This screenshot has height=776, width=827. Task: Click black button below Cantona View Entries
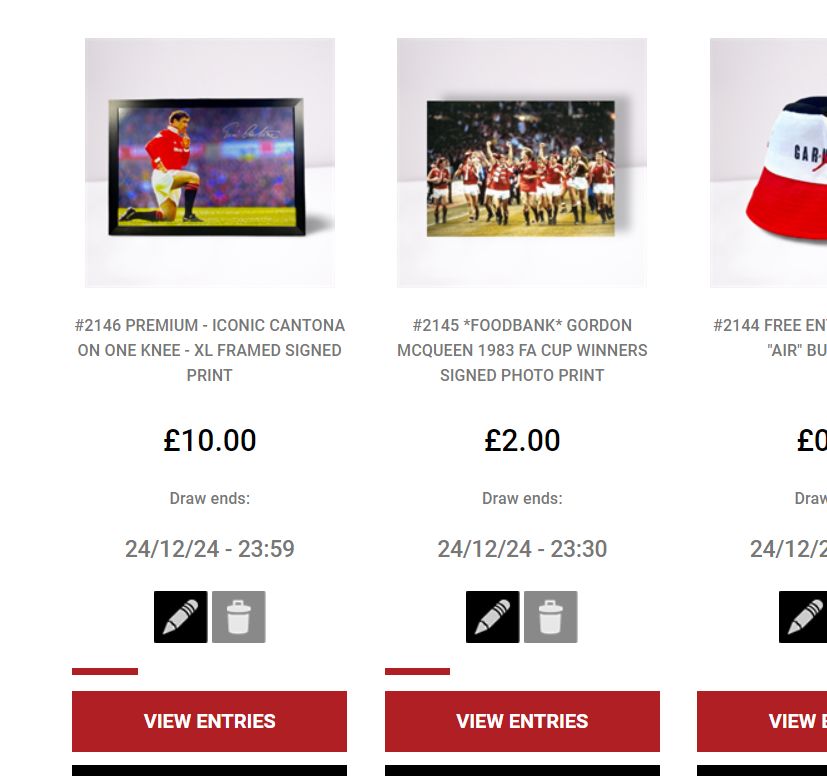[209, 770]
